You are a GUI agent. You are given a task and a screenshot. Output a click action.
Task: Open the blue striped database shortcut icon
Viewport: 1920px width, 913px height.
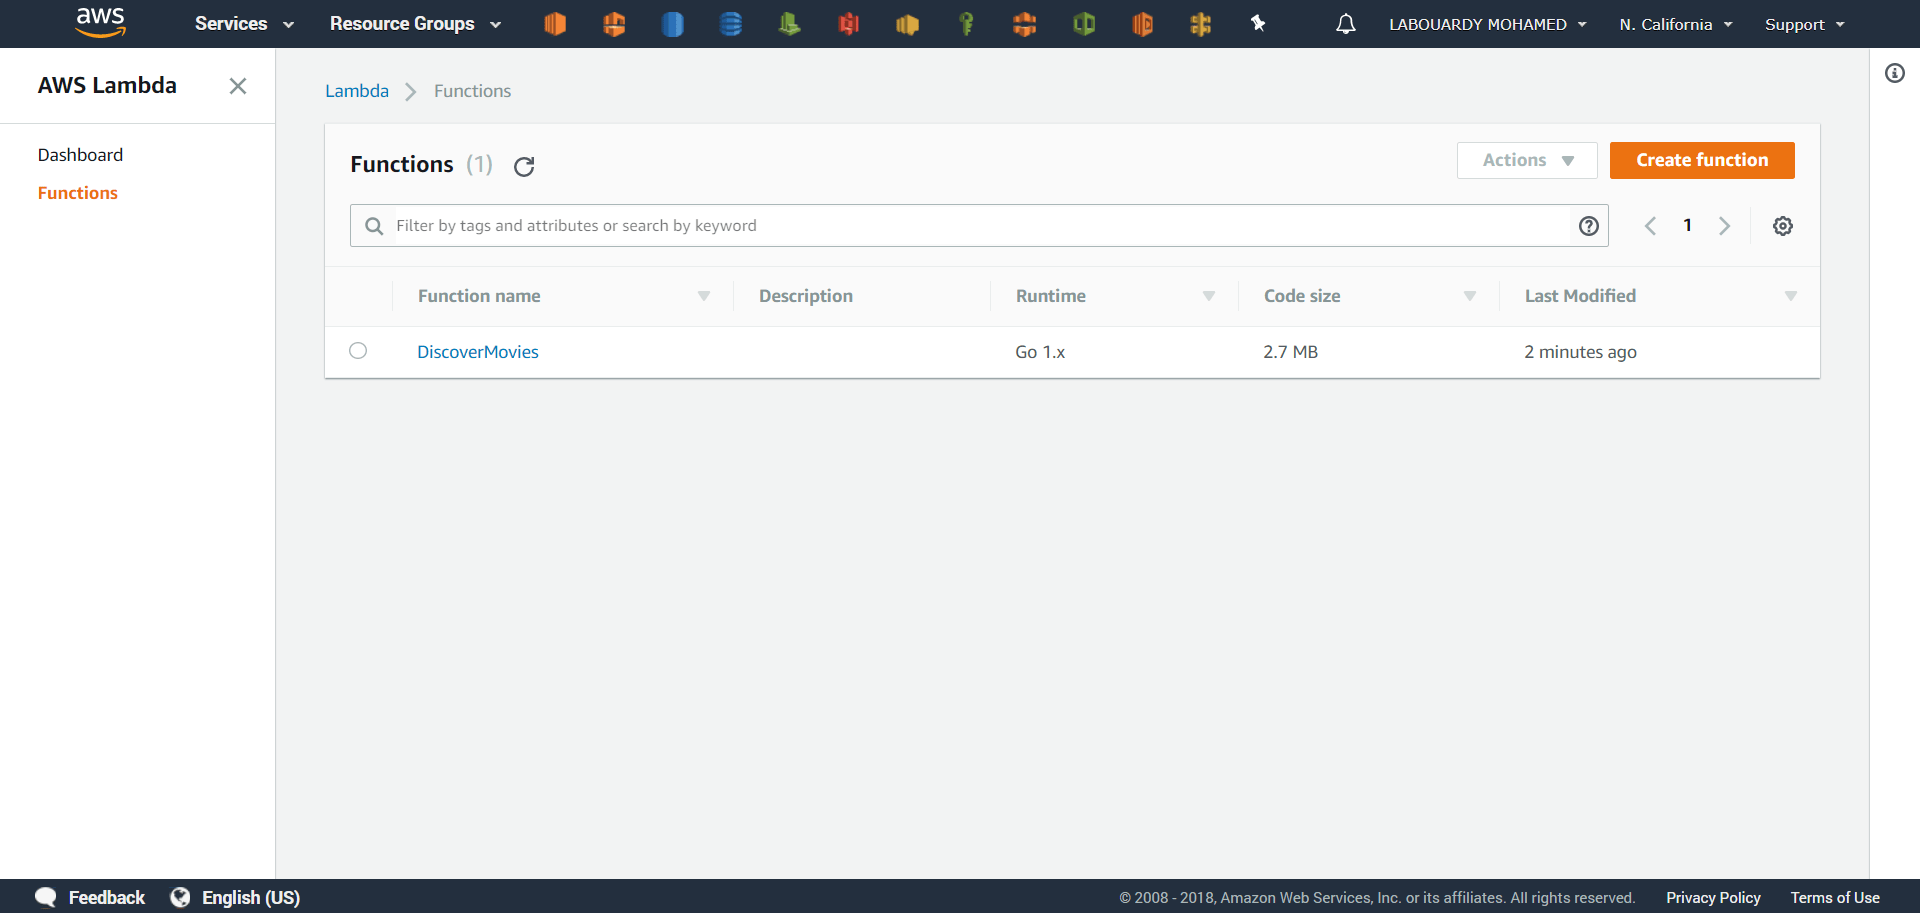click(731, 24)
